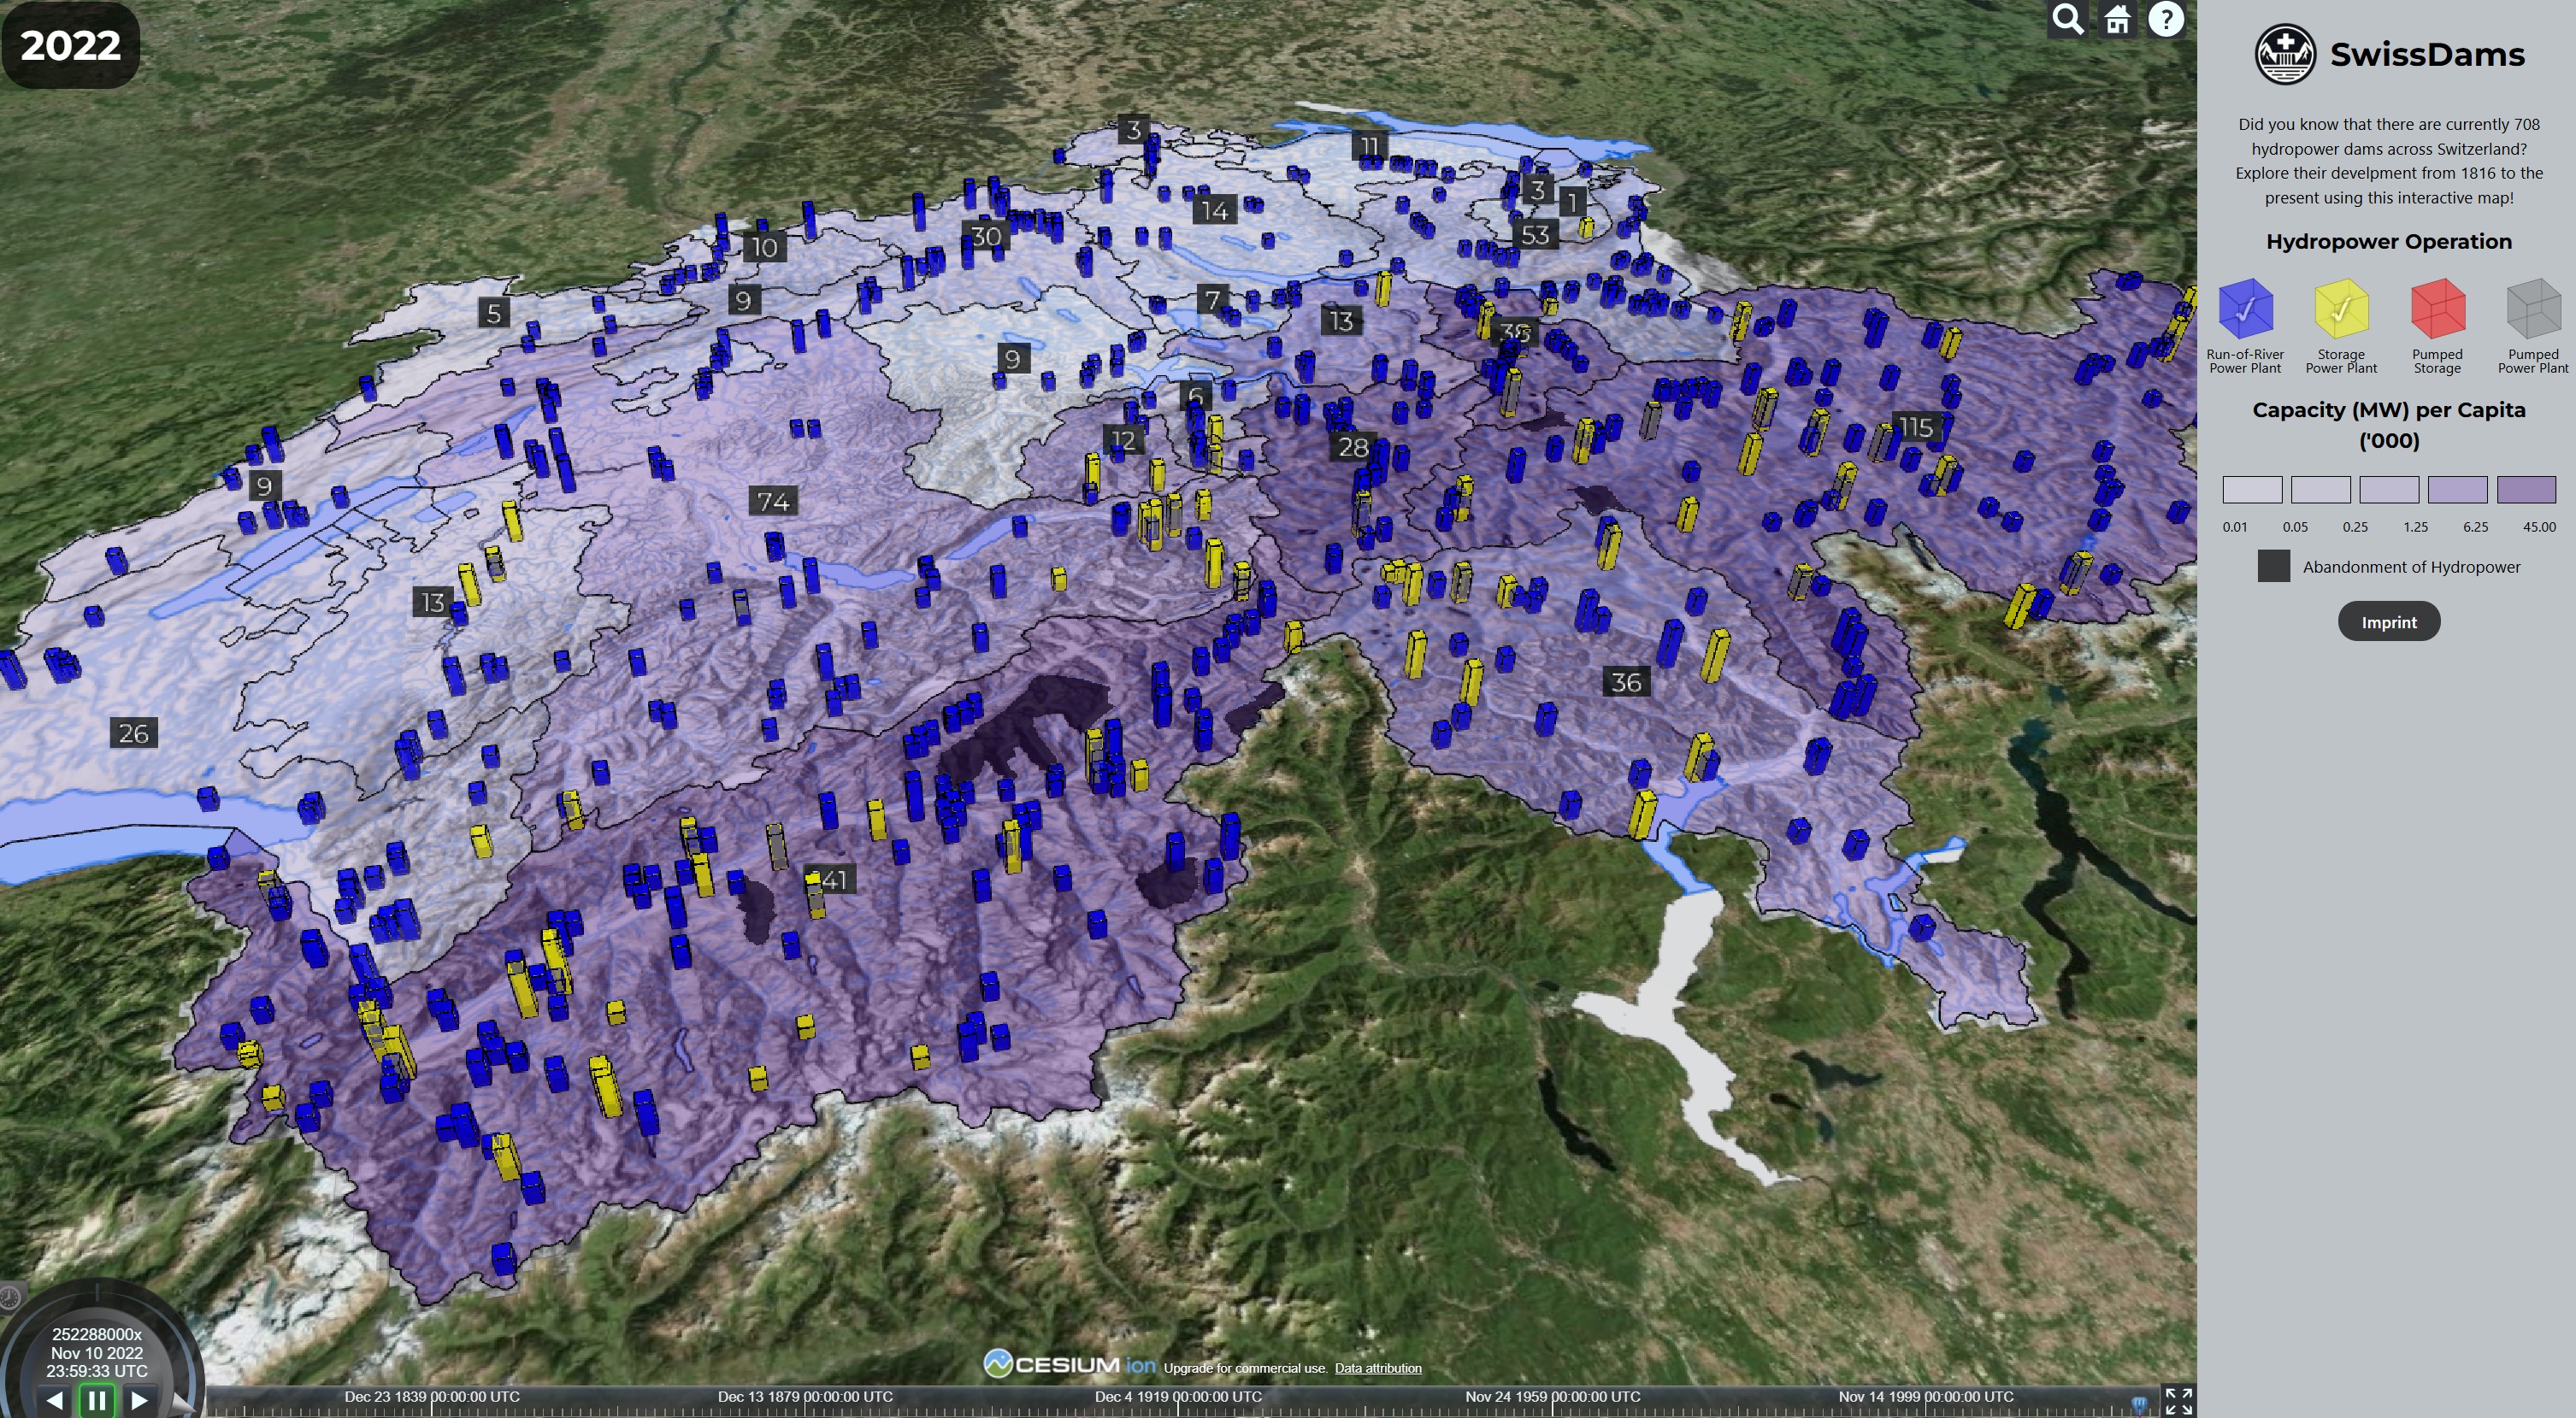2576x1418 pixels.
Task: Reset view with the home icon
Action: coord(2117,19)
